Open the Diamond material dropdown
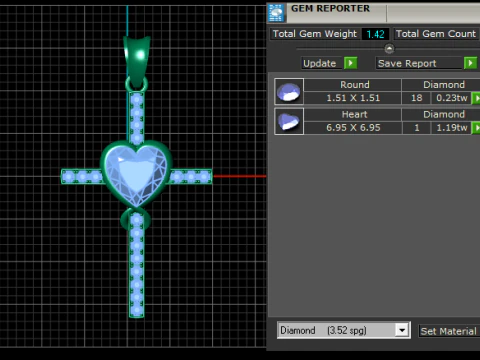This screenshot has height=360, width=480. tap(402, 330)
